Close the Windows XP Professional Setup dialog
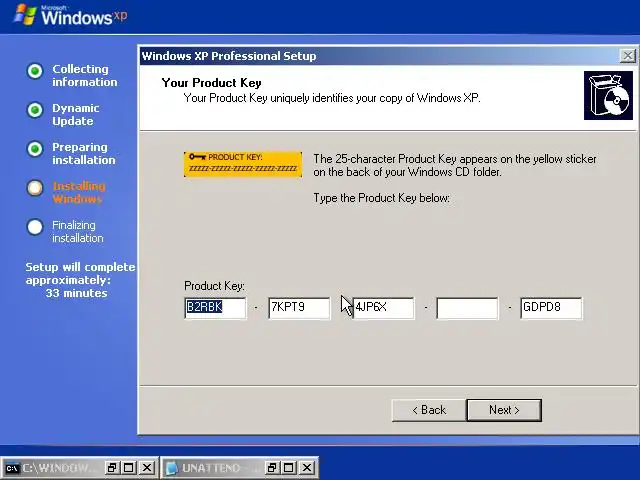The image size is (640, 480). tap(628, 56)
